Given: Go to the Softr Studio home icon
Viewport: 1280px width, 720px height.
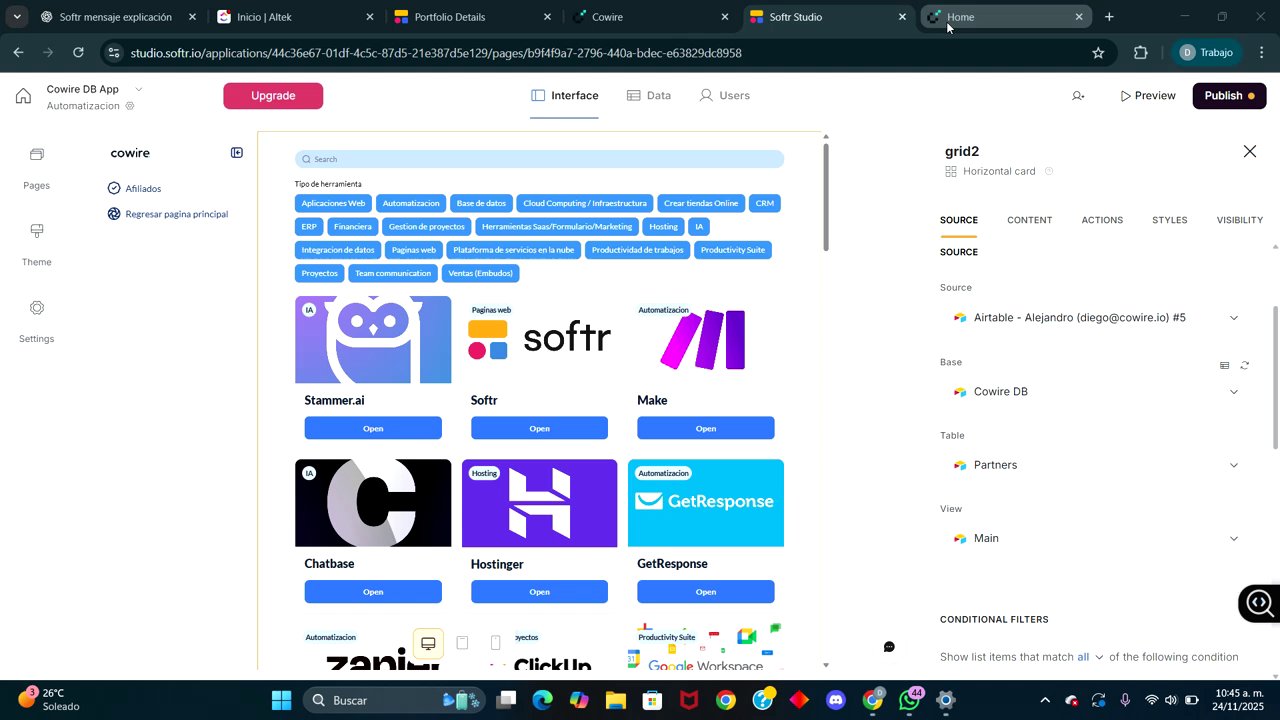Looking at the screenshot, I should (x=23, y=96).
